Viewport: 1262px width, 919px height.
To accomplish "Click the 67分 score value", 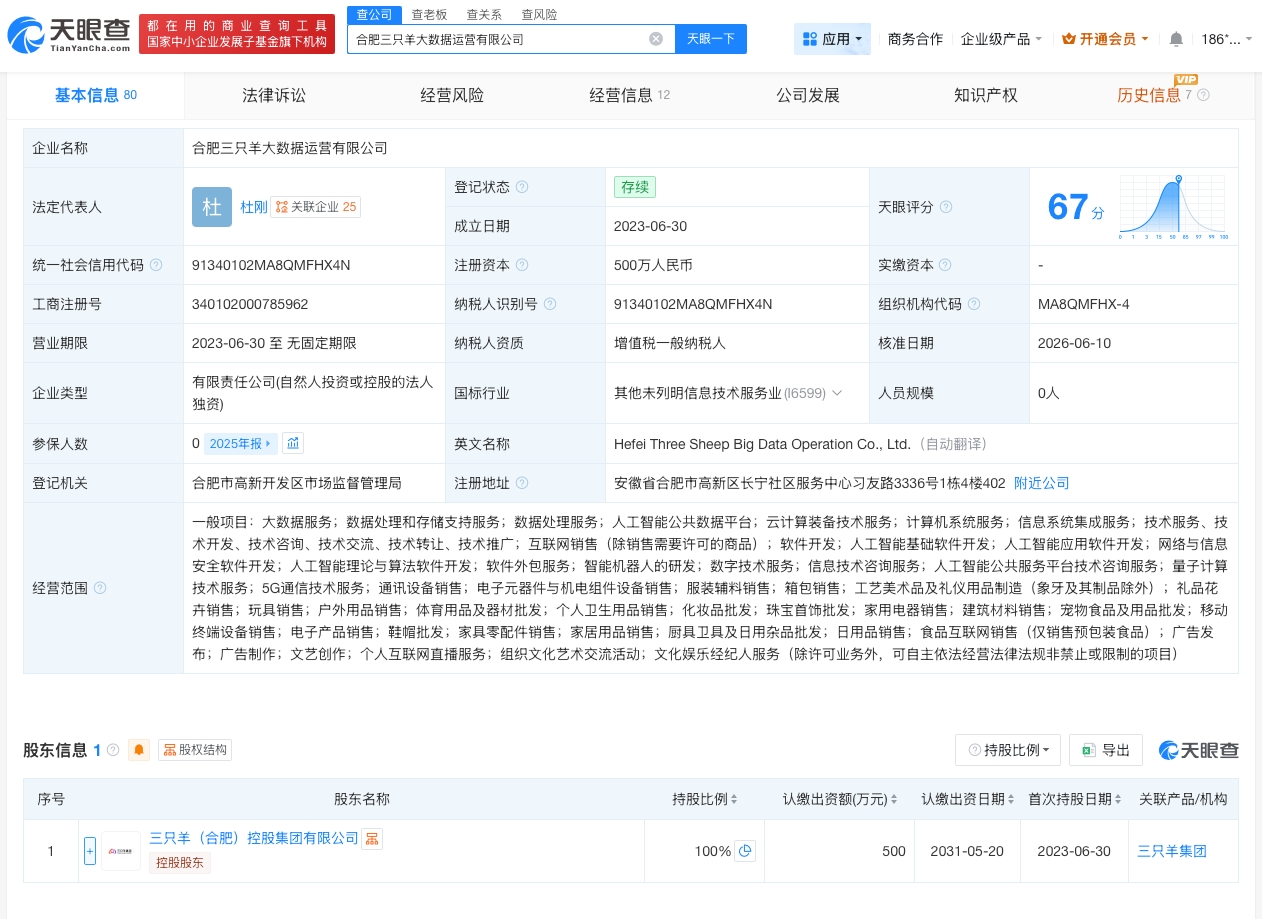I will click(x=1076, y=207).
